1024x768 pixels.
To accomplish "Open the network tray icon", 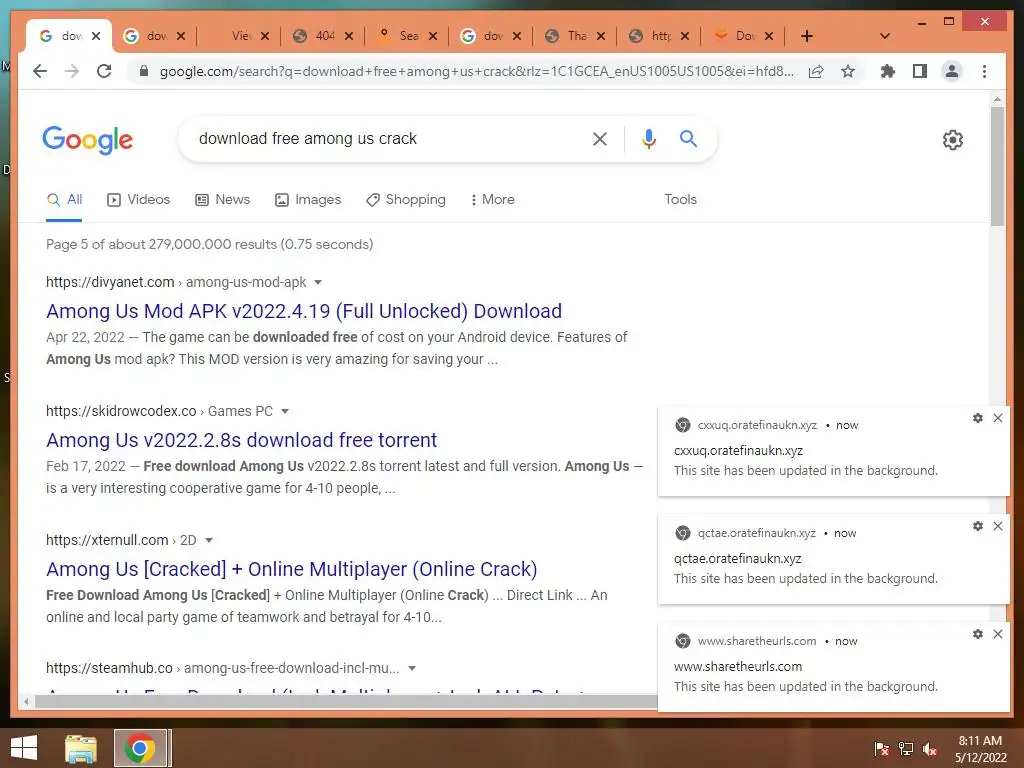I will point(906,749).
